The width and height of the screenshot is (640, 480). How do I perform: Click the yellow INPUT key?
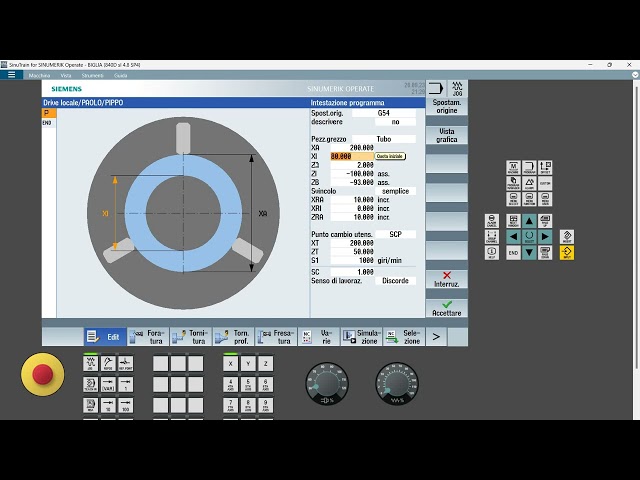tap(567, 252)
